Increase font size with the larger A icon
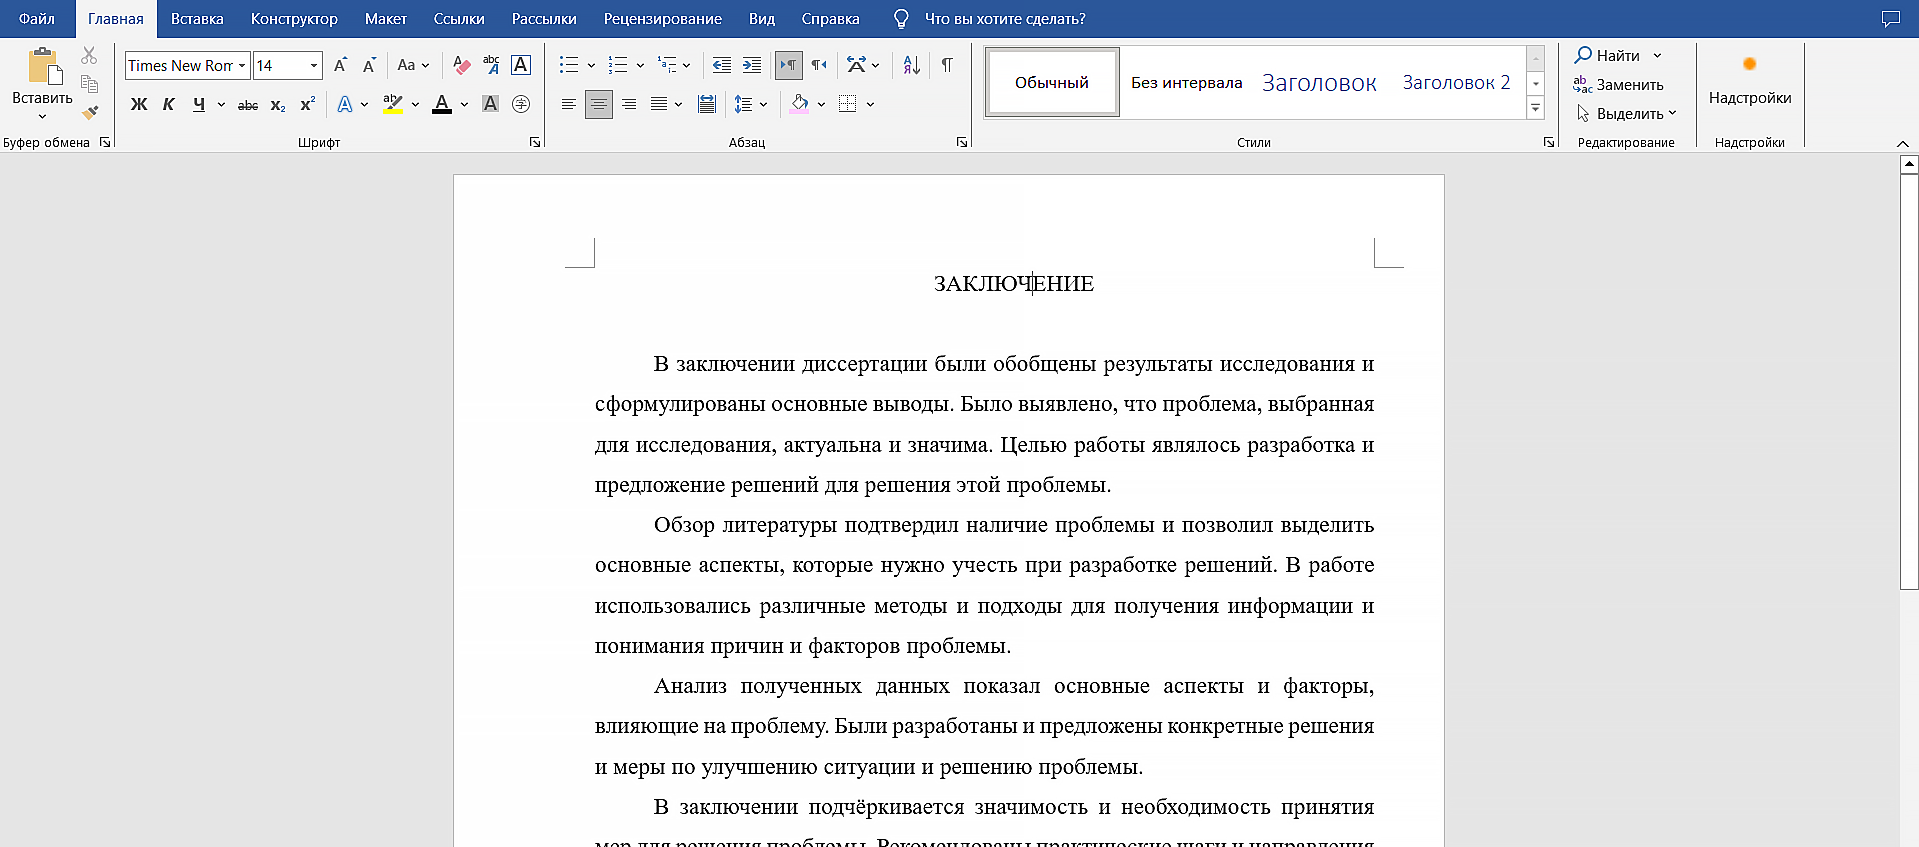The image size is (1919, 847). click(x=341, y=65)
